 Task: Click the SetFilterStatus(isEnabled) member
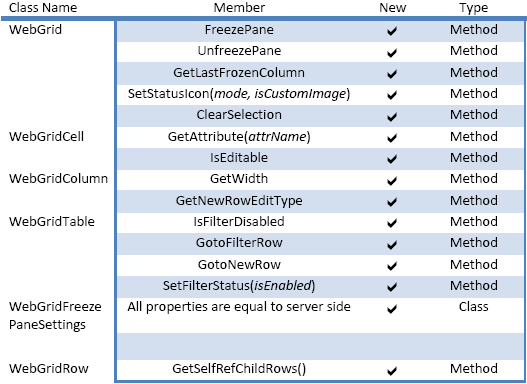click(x=239, y=286)
